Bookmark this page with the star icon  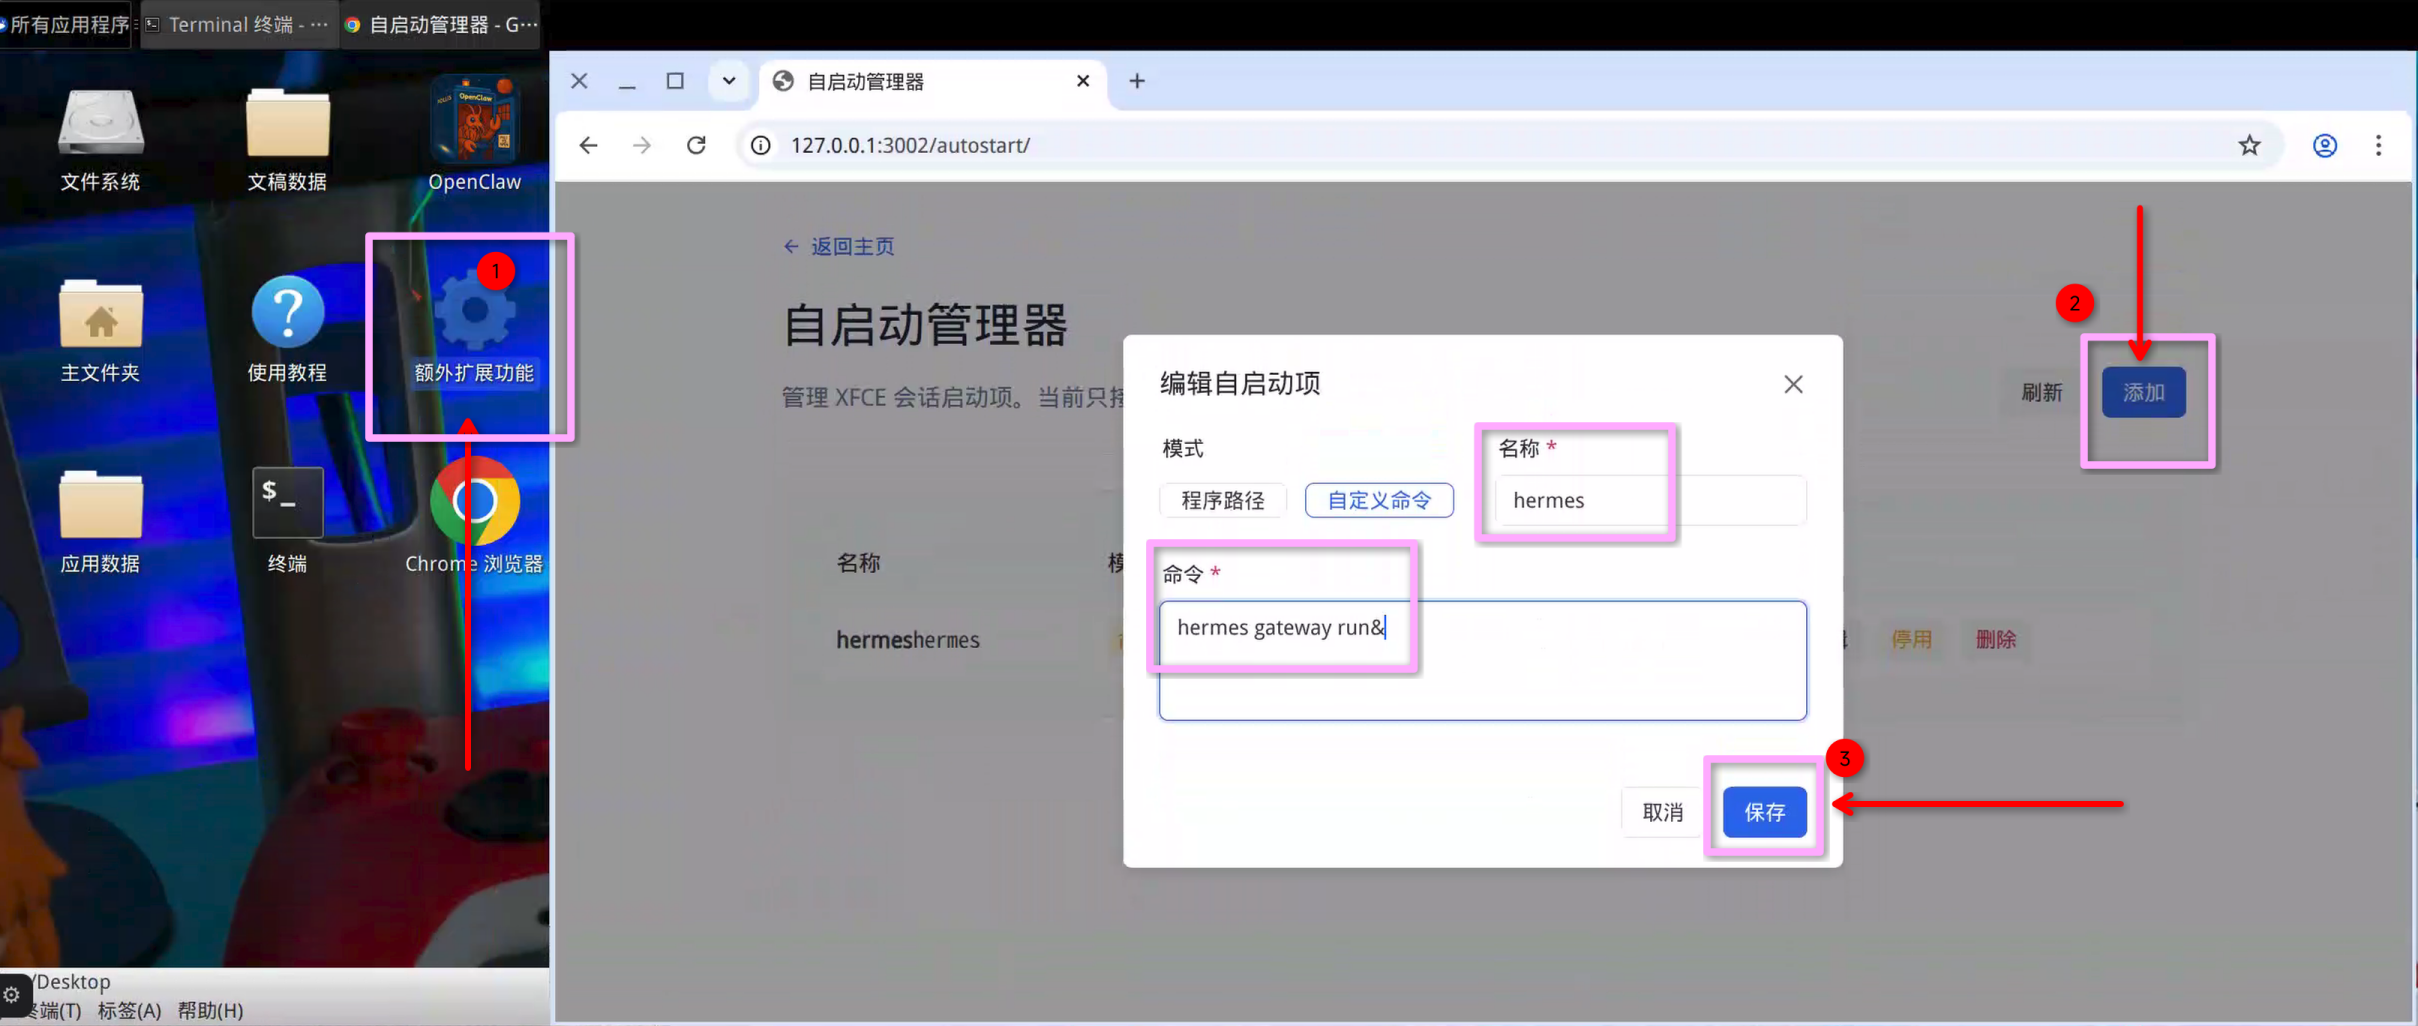(2249, 145)
